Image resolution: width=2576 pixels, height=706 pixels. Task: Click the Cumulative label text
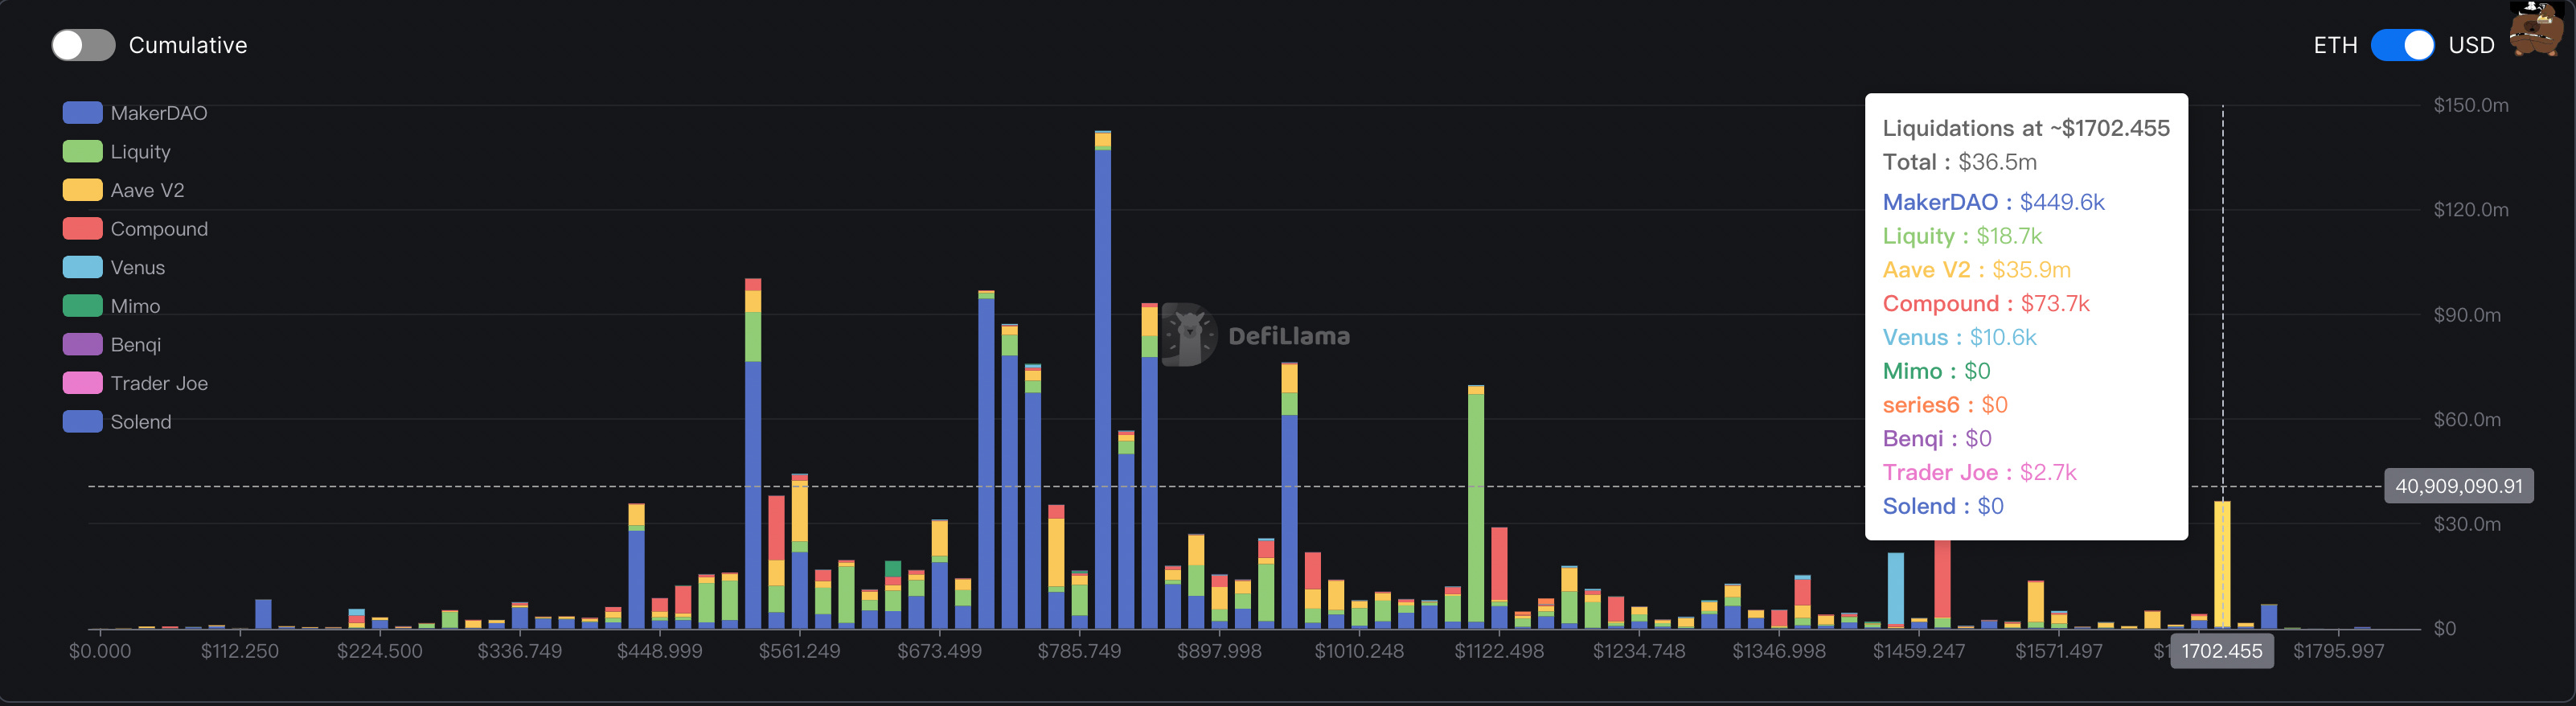tap(188, 45)
